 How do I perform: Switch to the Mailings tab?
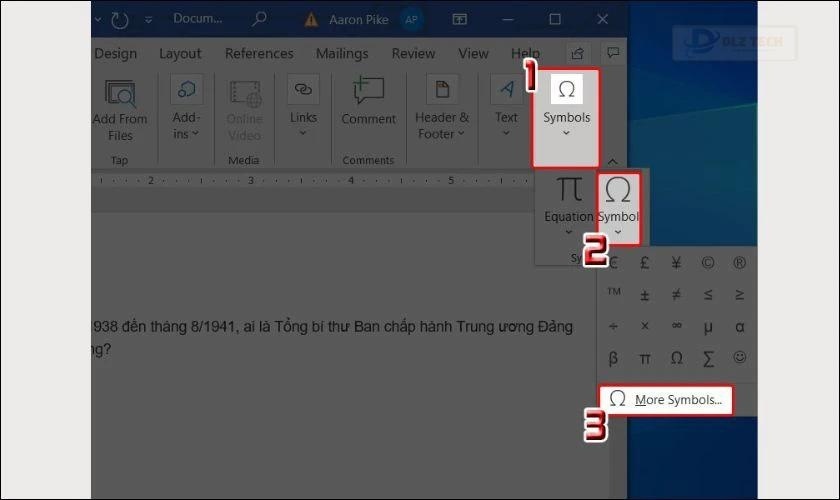pos(342,54)
